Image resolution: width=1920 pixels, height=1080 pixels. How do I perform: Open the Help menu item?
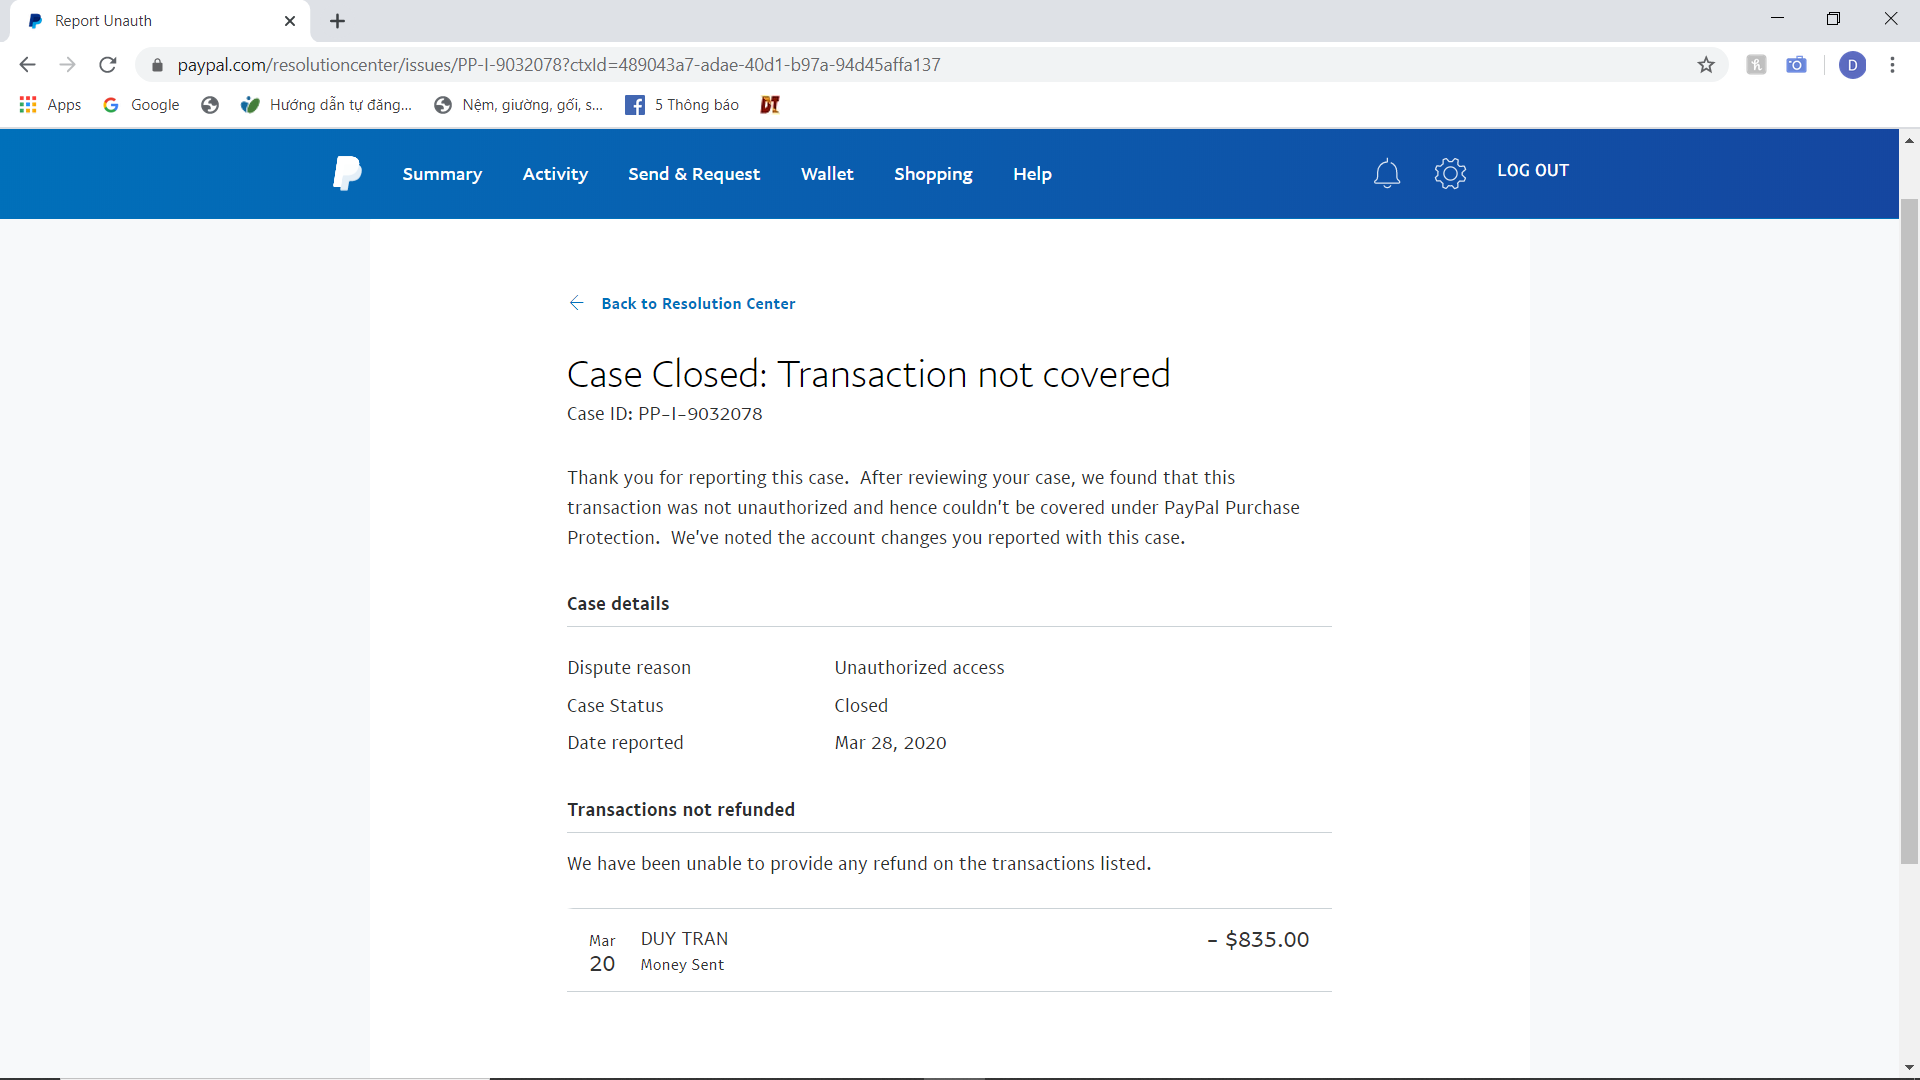pos(1032,174)
